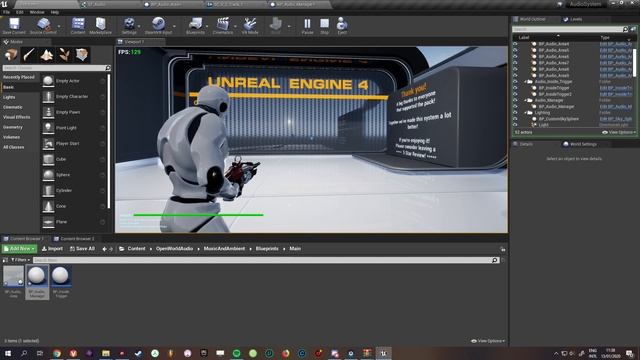Select the Foliage mode in Modes
Screen dimensions: 640x360
pos(64,55)
